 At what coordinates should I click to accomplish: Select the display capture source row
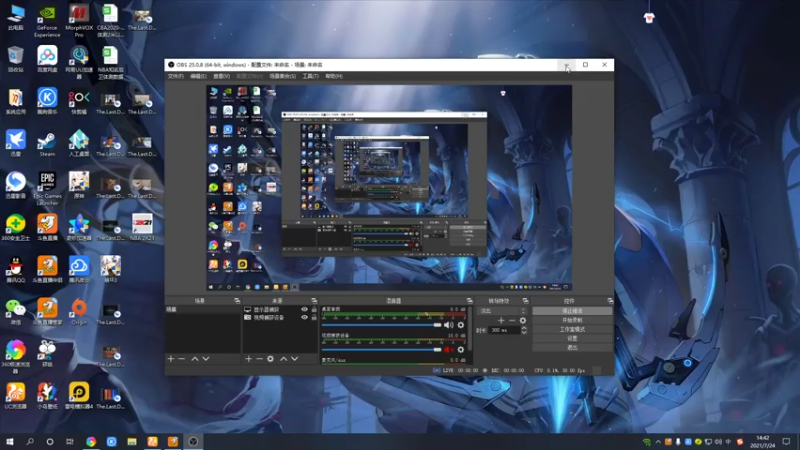point(280,310)
